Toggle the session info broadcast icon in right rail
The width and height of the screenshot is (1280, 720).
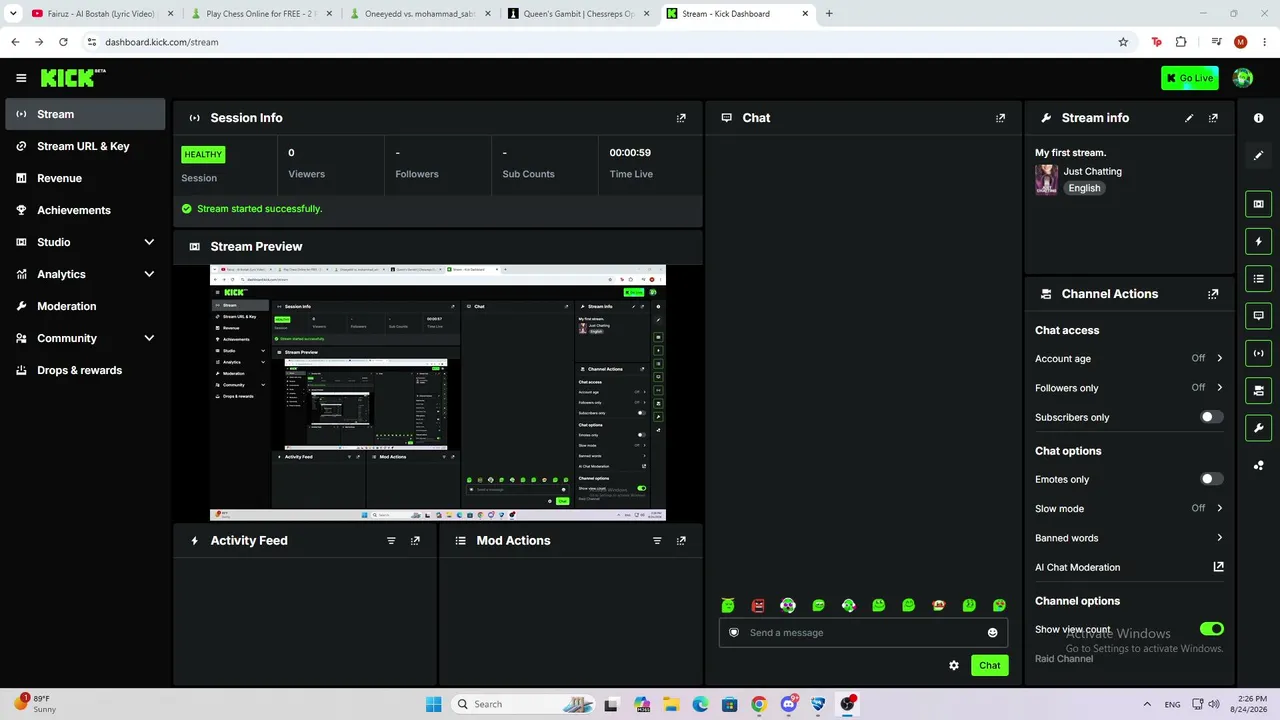pos(1259,353)
